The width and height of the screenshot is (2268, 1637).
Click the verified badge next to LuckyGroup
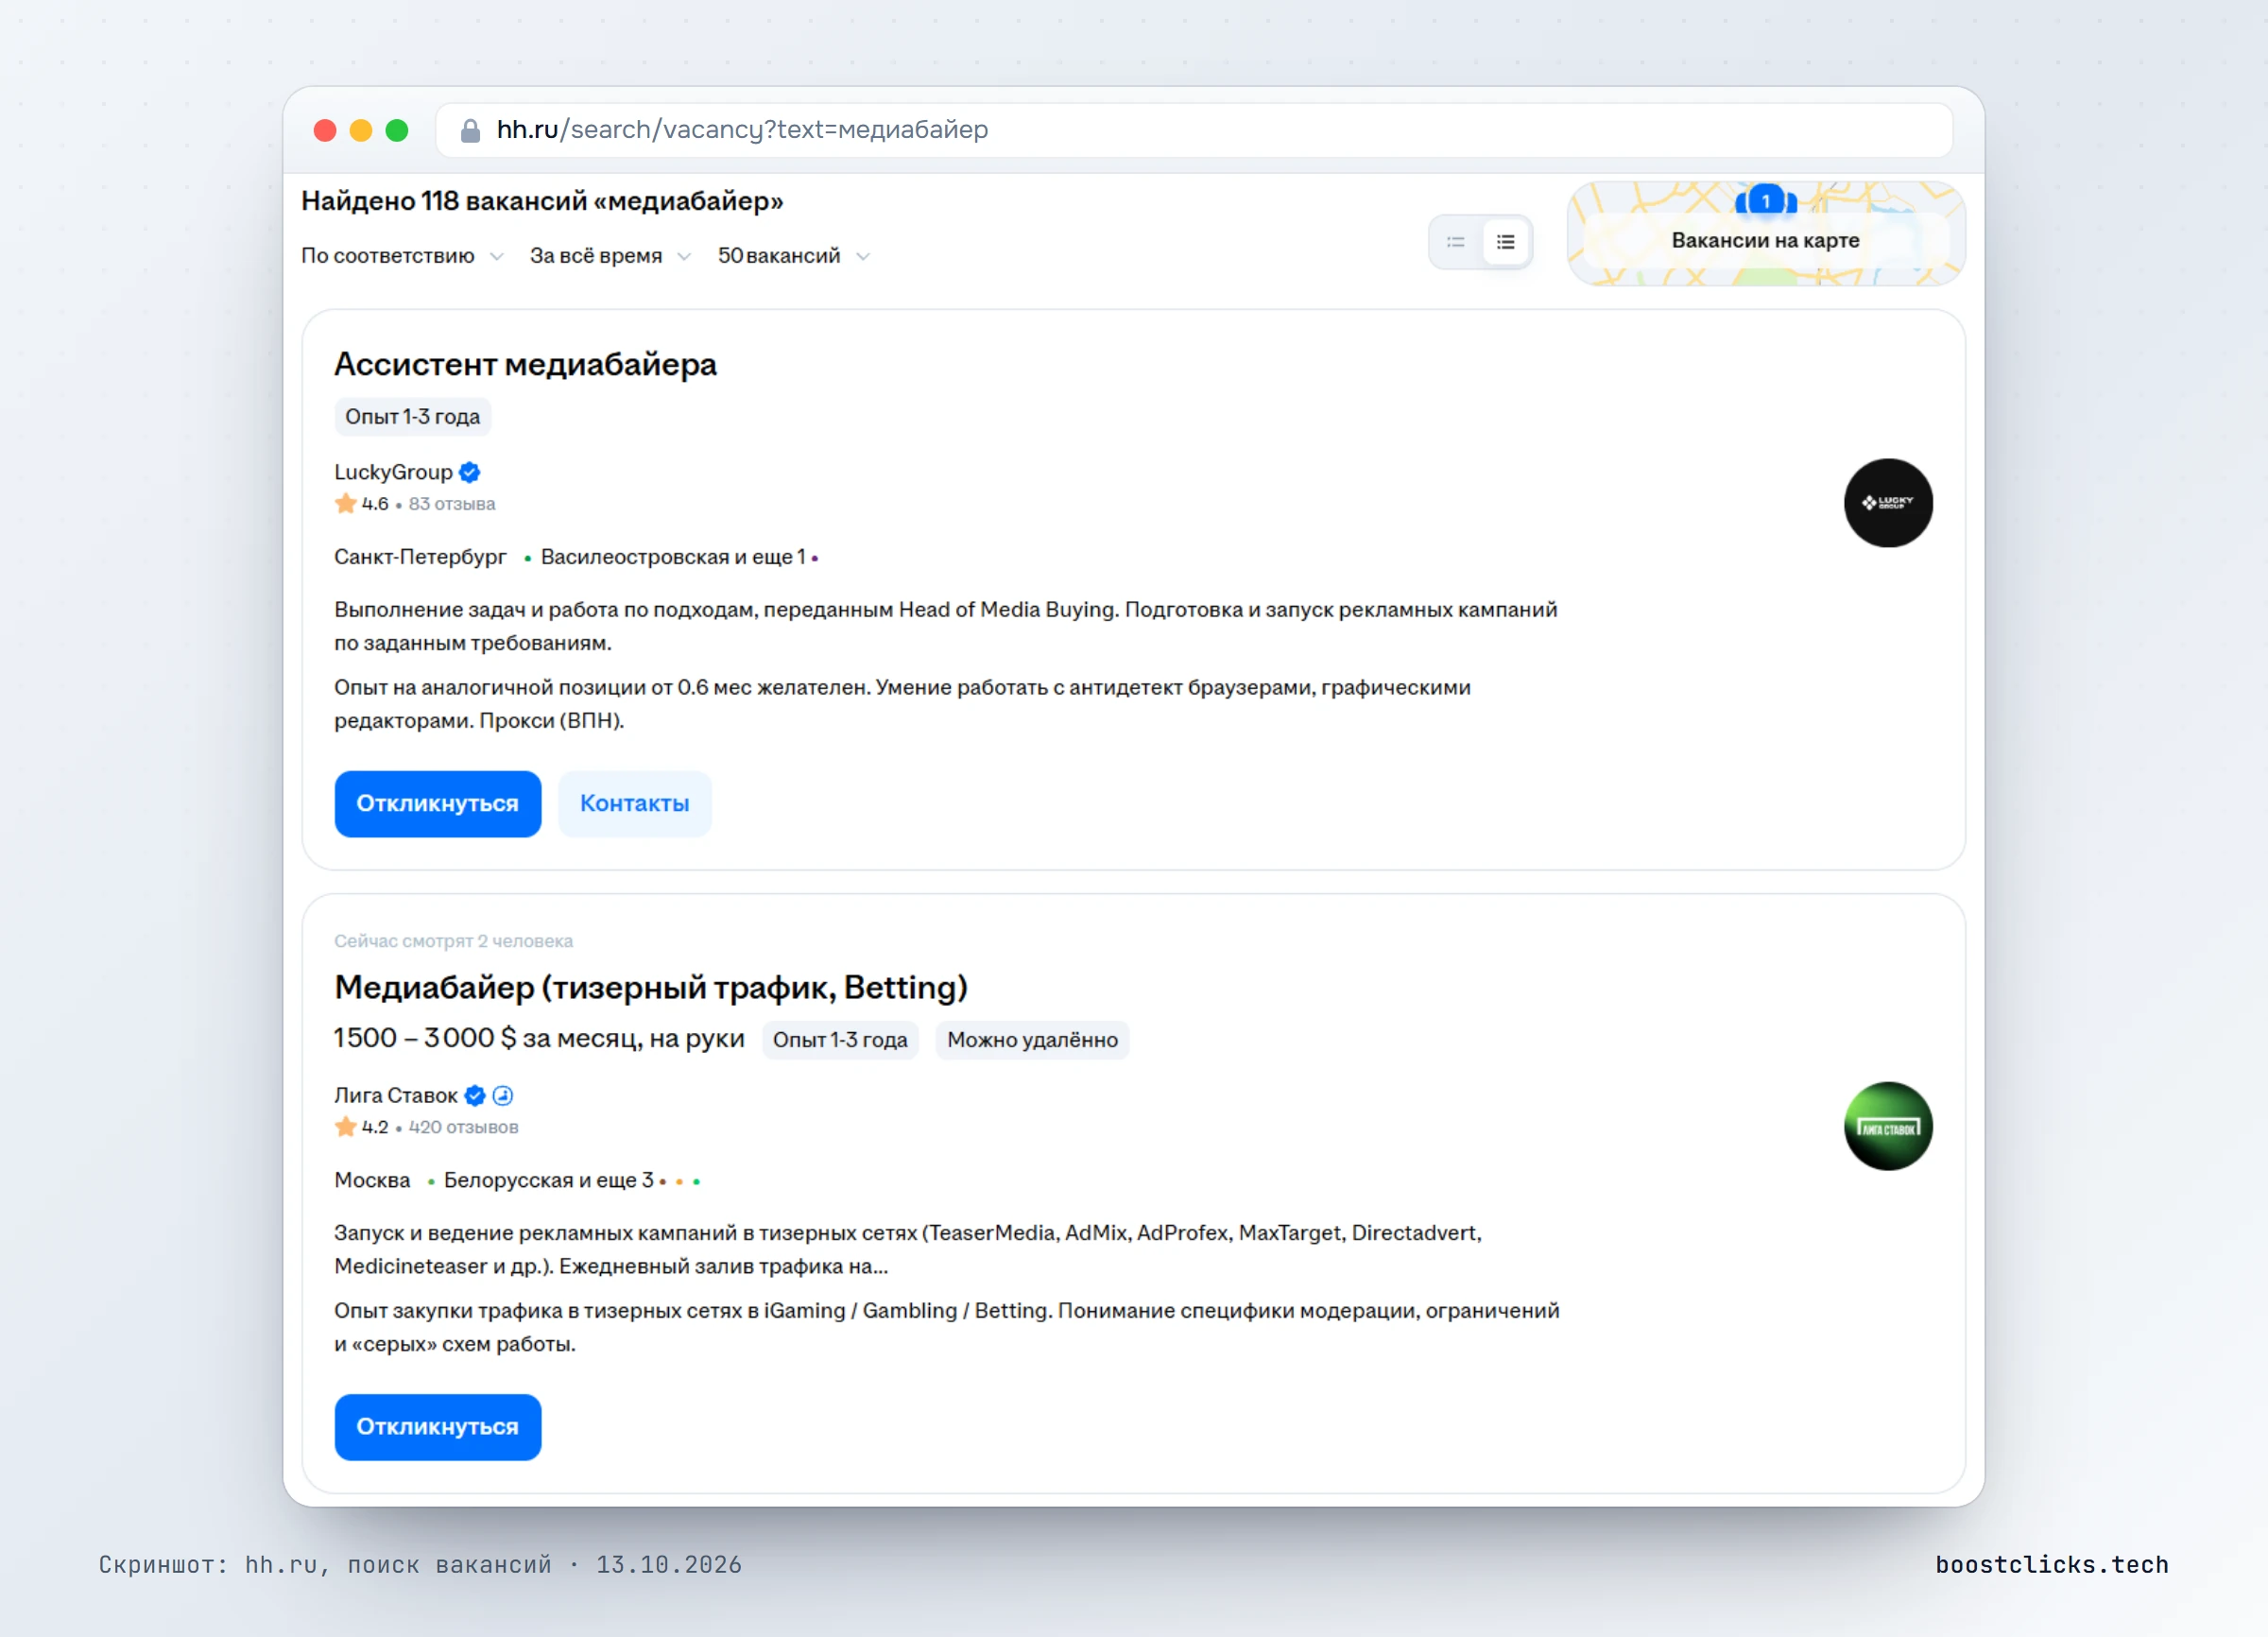pyautogui.click(x=470, y=472)
